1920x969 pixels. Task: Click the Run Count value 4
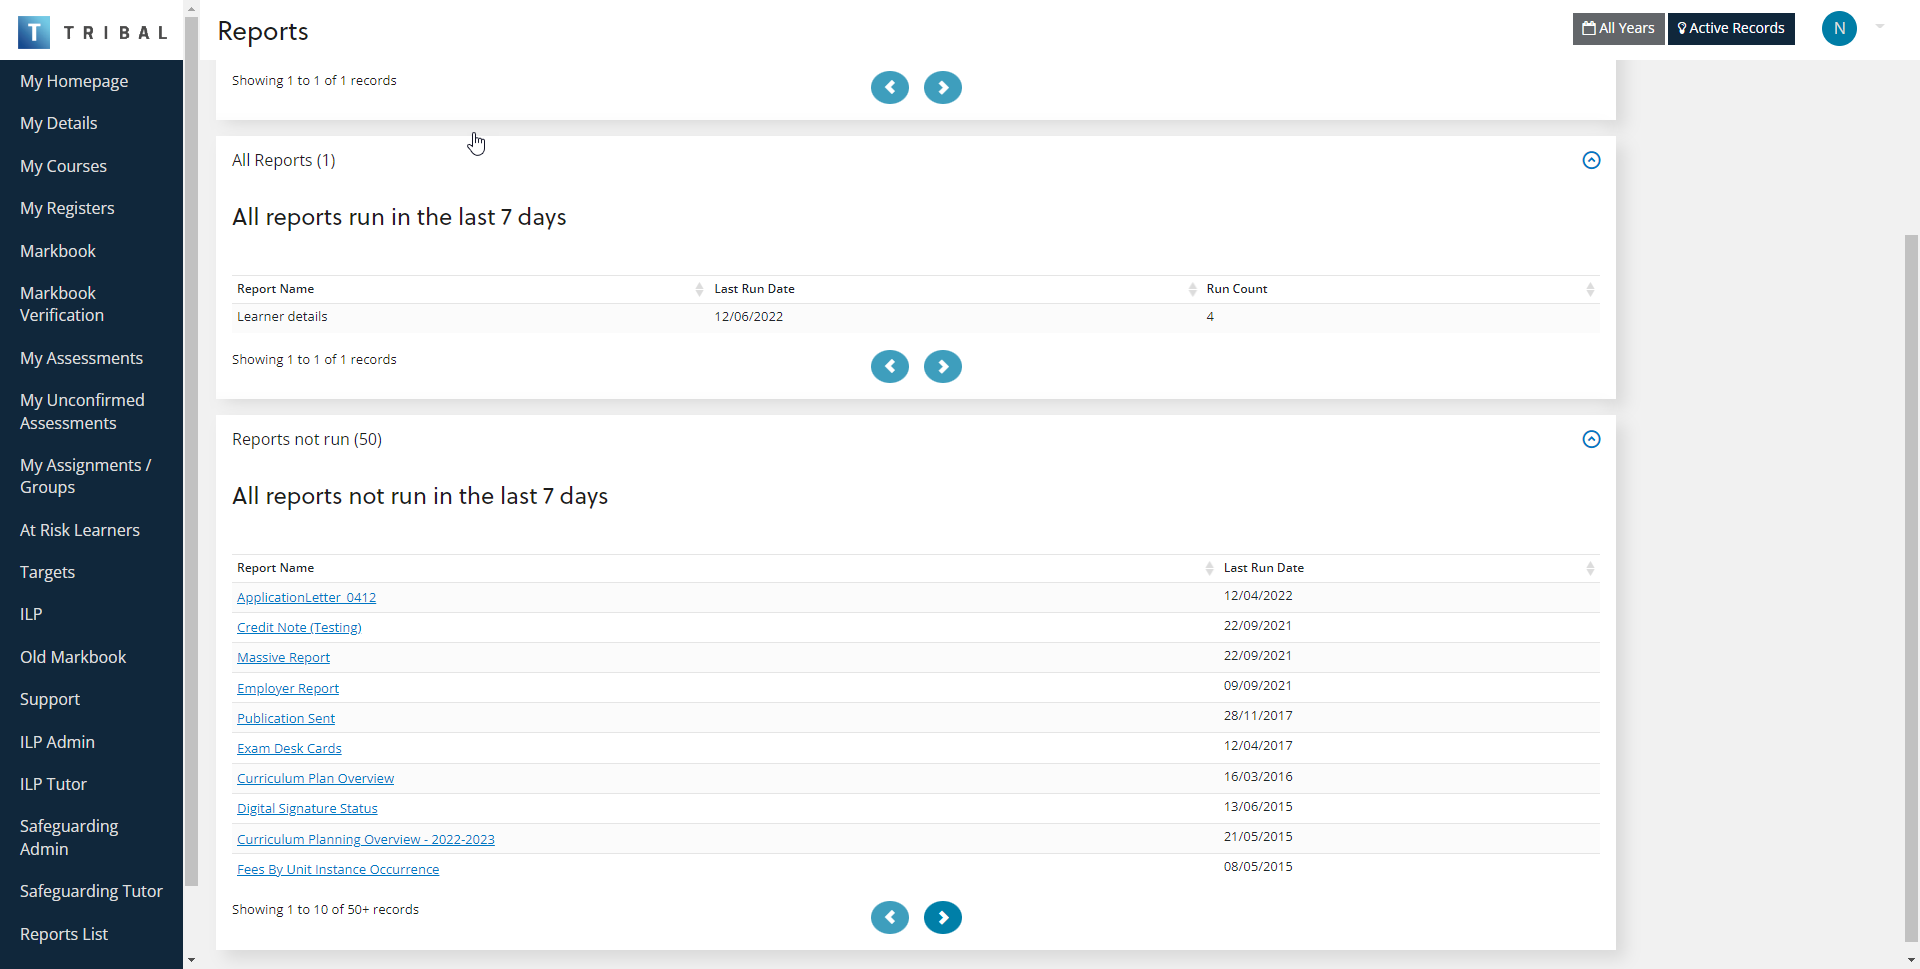click(1210, 317)
